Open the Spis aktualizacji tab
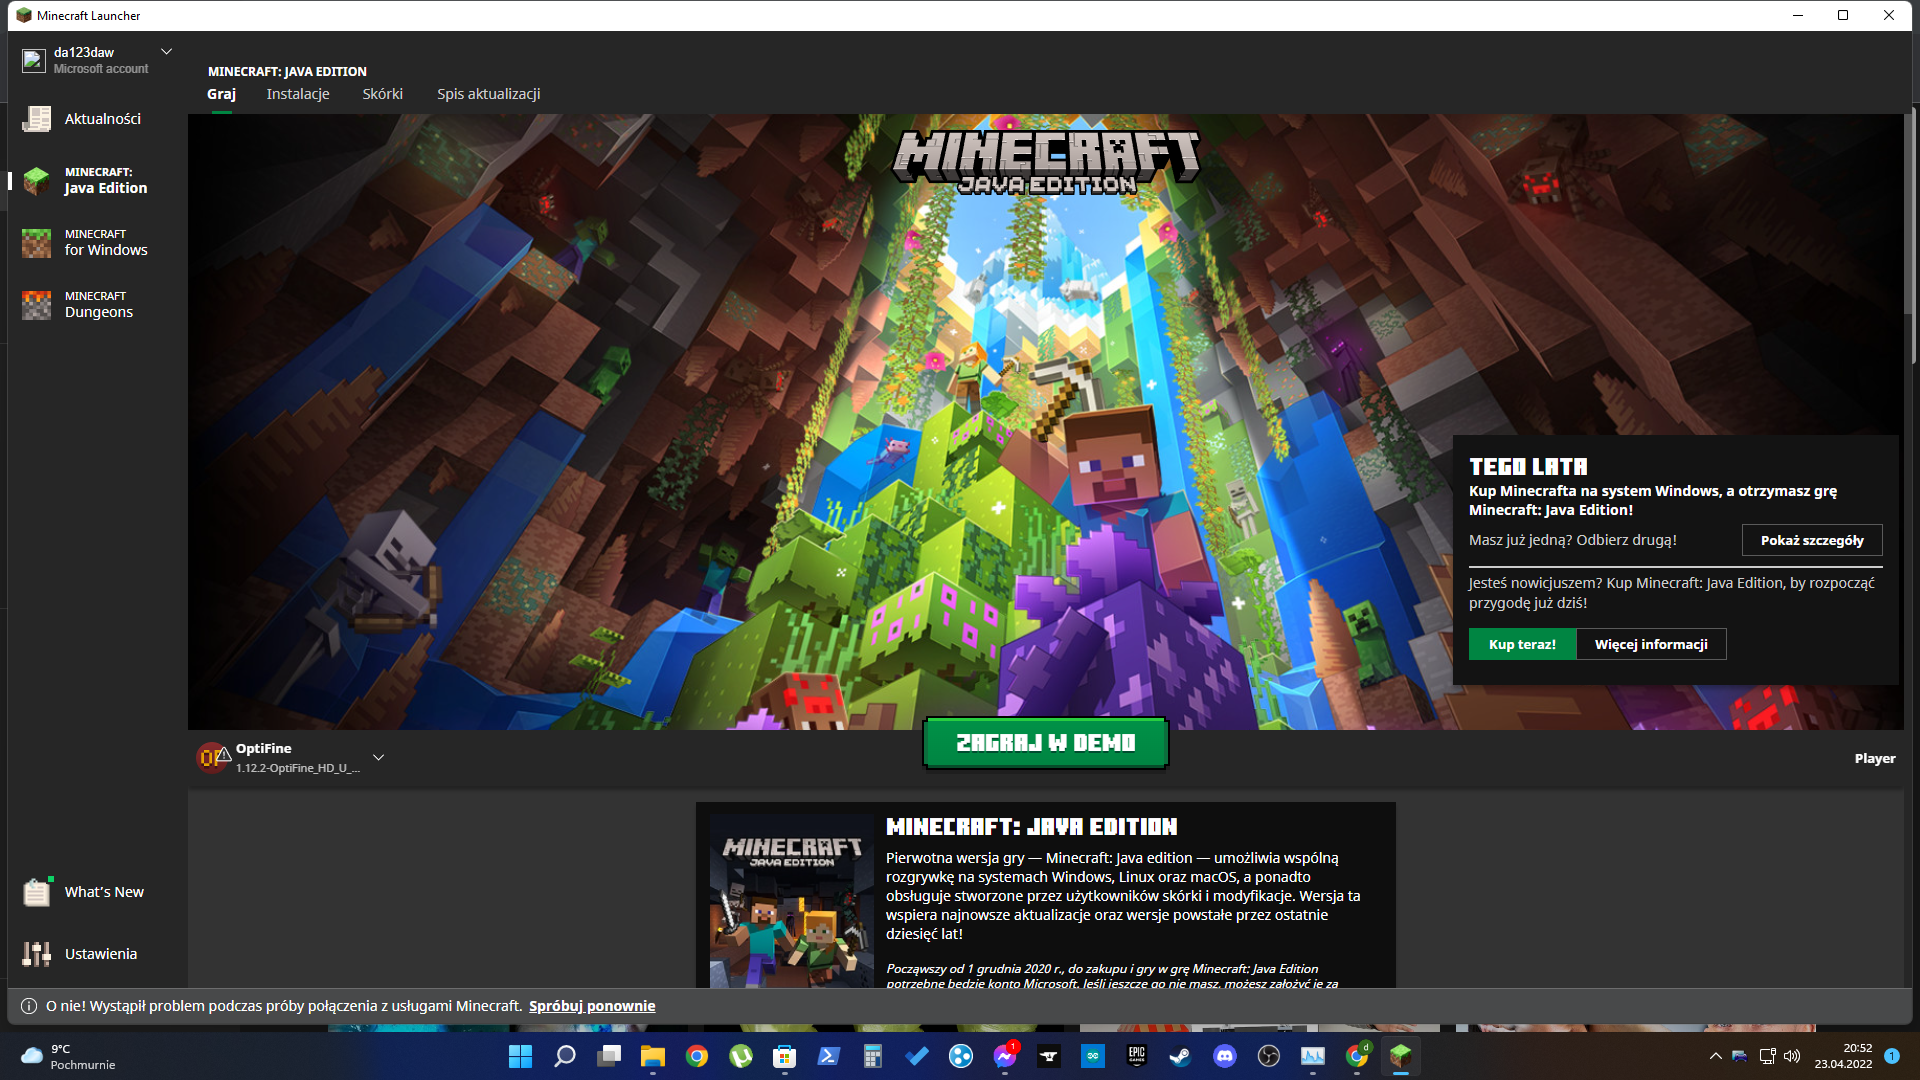1920x1080 pixels. [x=488, y=94]
